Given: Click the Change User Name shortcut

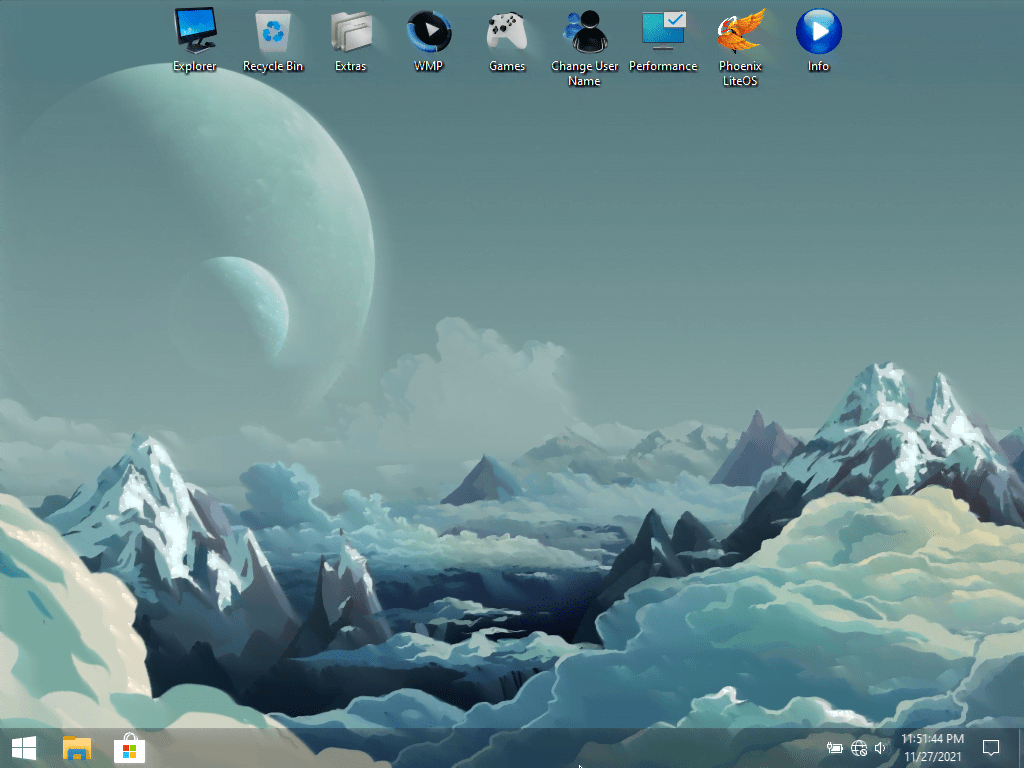Looking at the screenshot, I should tap(584, 48).
